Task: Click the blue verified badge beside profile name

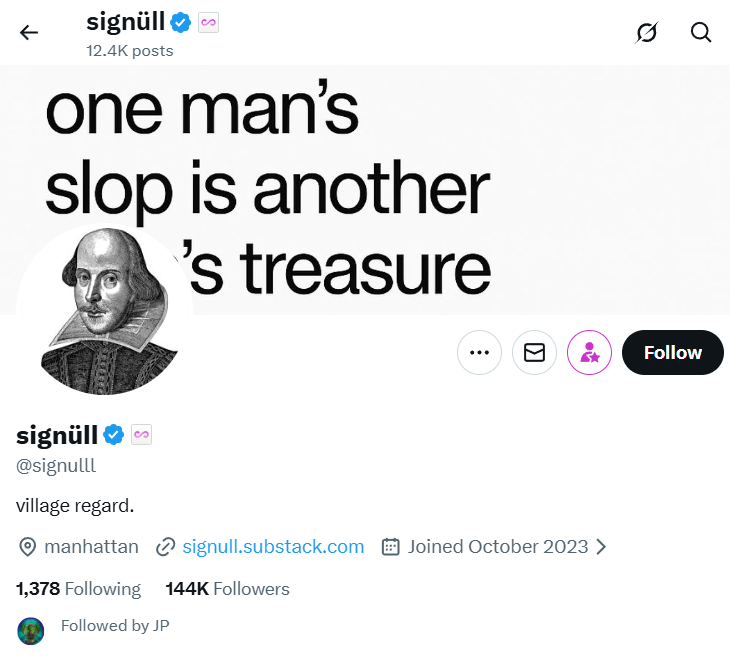Action: pyautogui.click(x=114, y=435)
